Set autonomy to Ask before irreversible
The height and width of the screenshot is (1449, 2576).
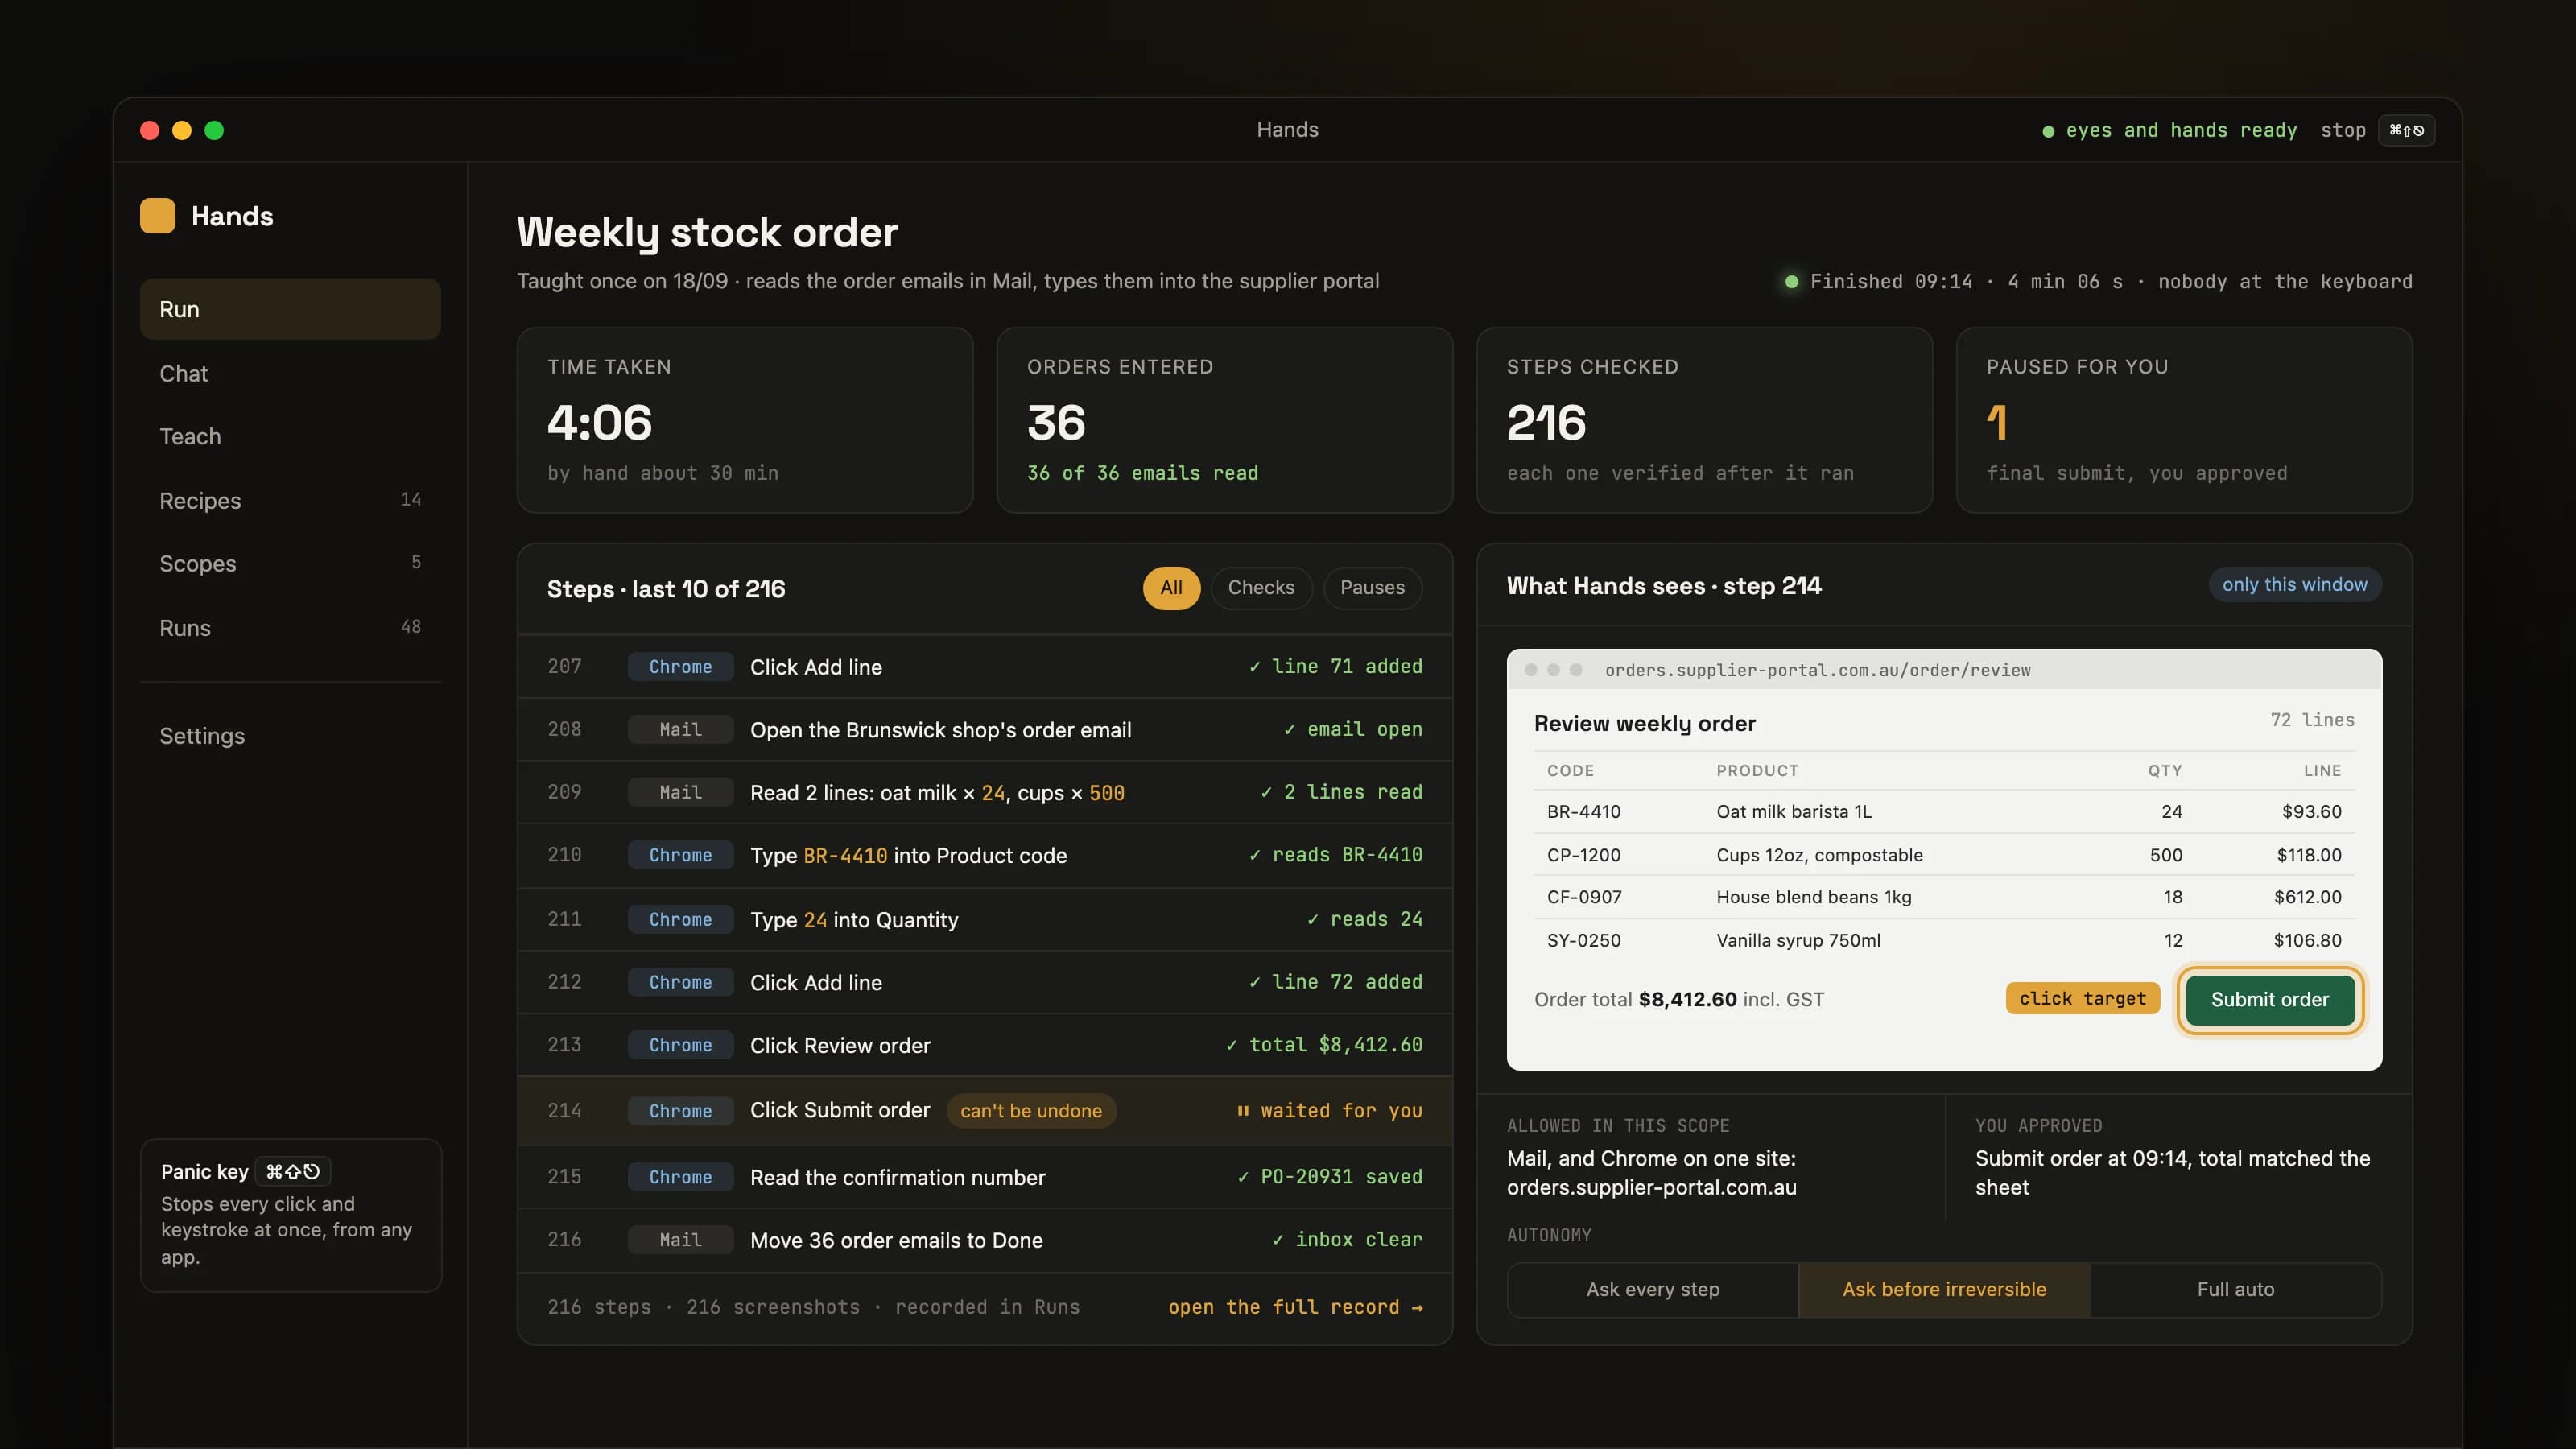click(x=1944, y=1290)
